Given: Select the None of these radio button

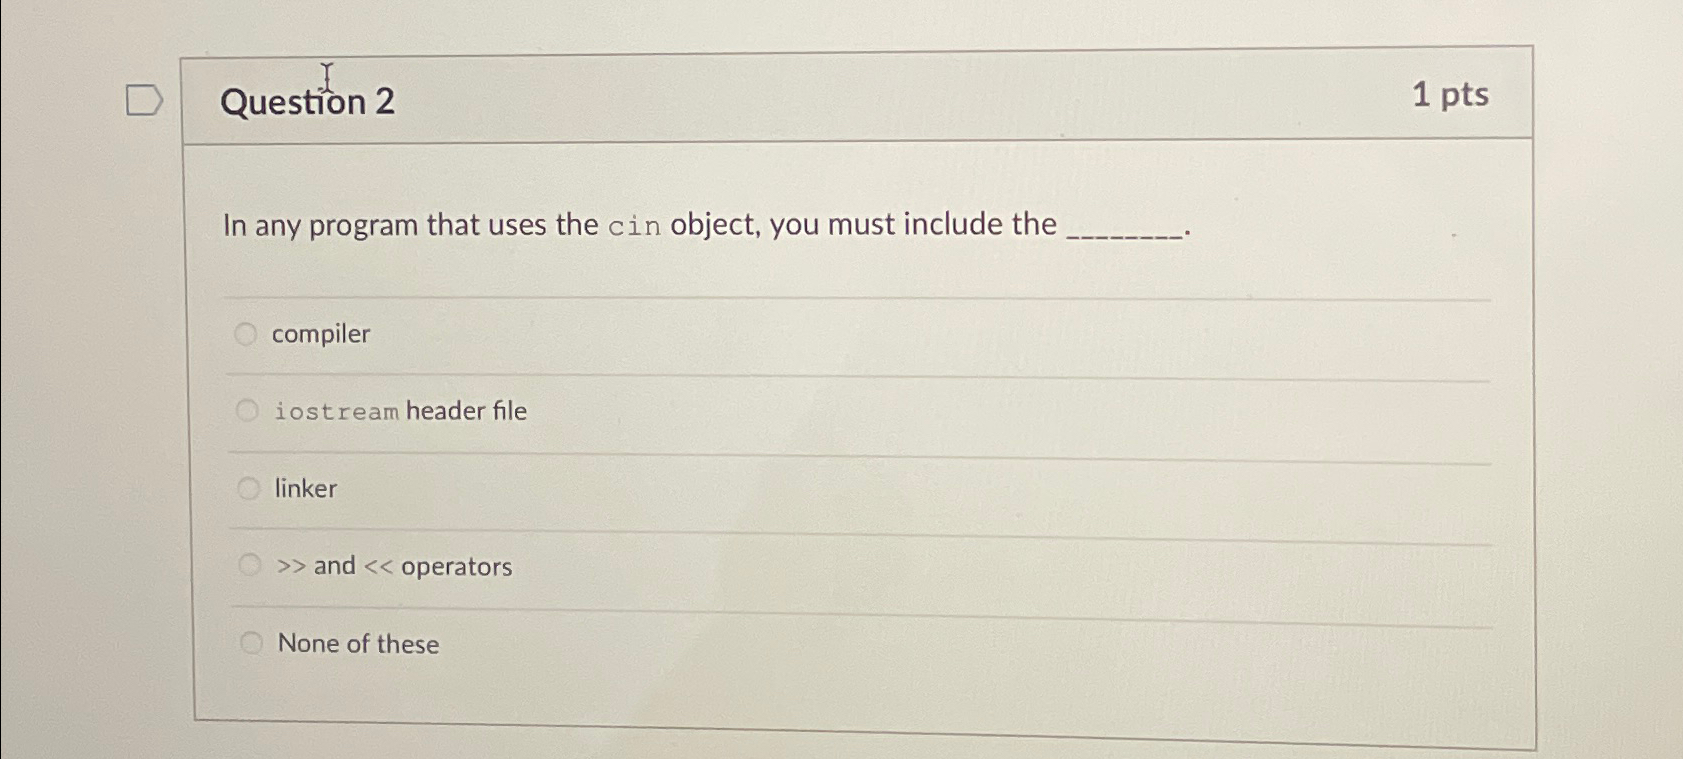Looking at the screenshot, I should point(251,641).
